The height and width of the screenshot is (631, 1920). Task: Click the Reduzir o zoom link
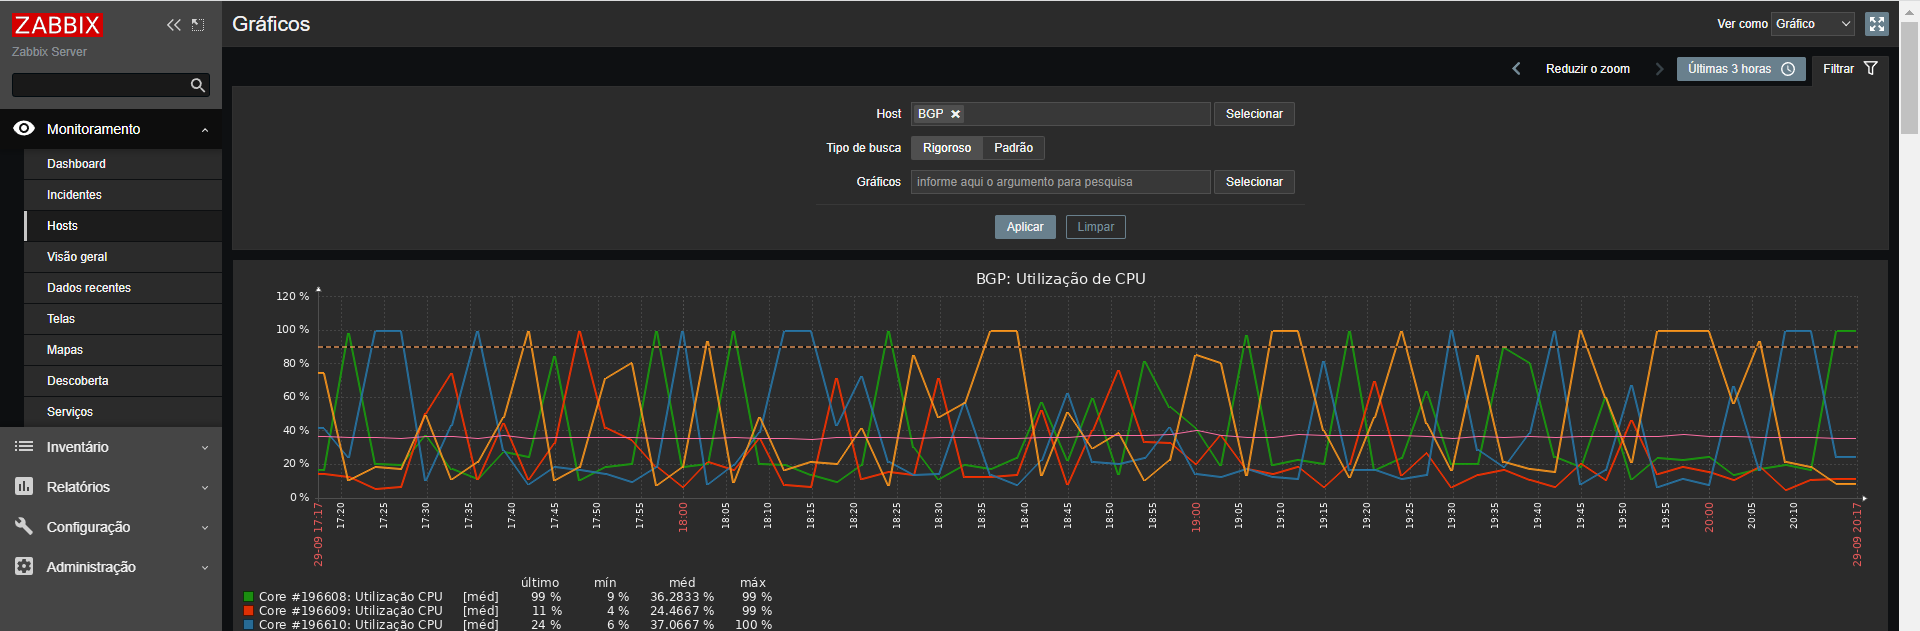pyautogui.click(x=1587, y=69)
